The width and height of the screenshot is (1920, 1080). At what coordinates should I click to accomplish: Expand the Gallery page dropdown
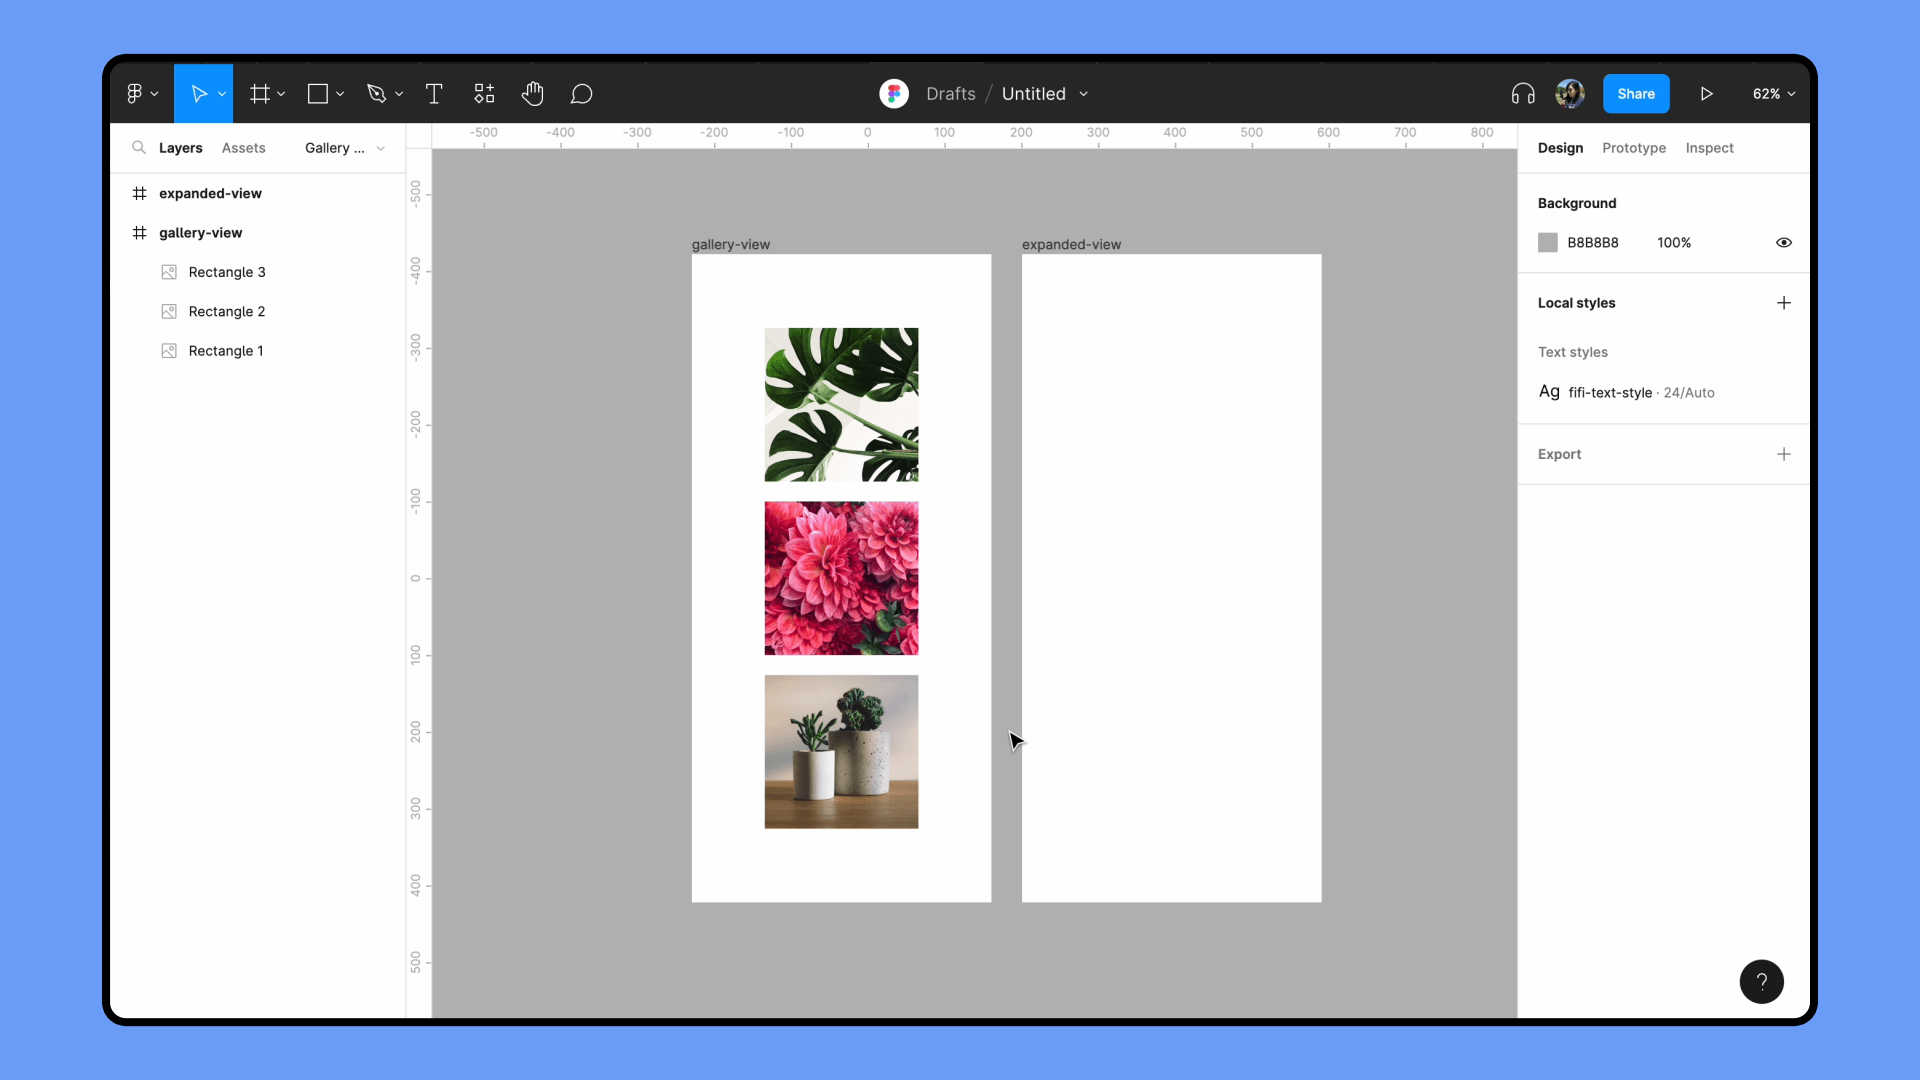345,148
